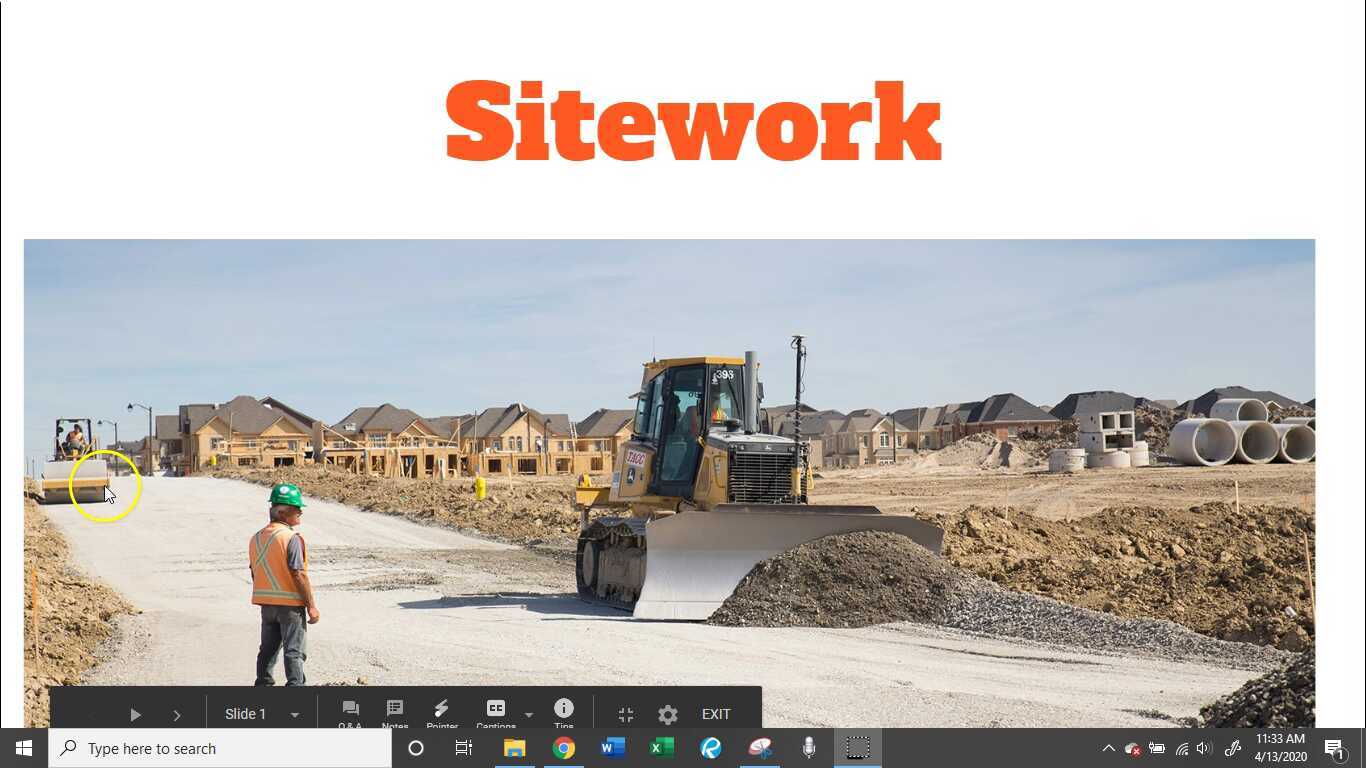Viewport: 1366px width, 768px height.
Task: Toggle Wi-Fi status from the system tray
Action: 1180,747
